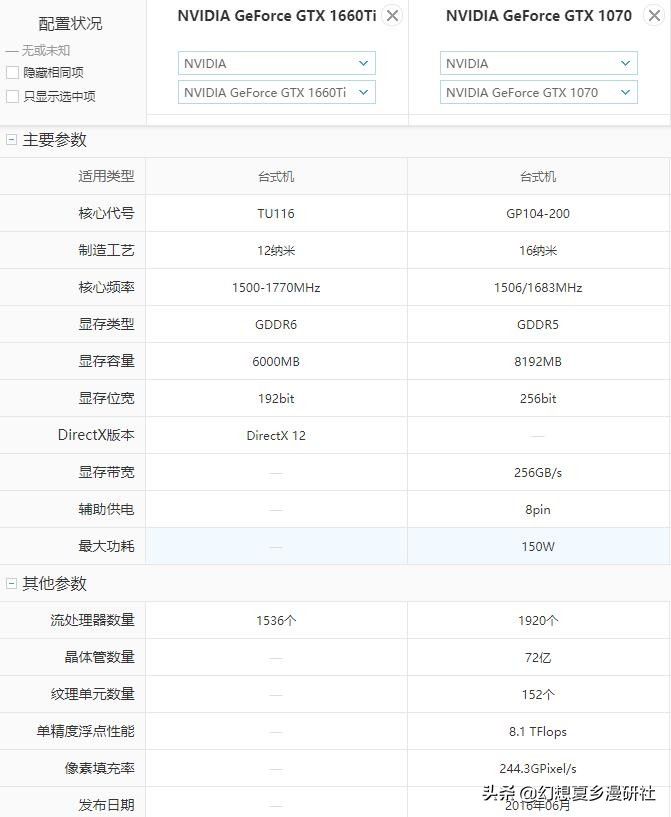Click the 8pin power connector cell

pyautogui.click(x=538, y=510)
